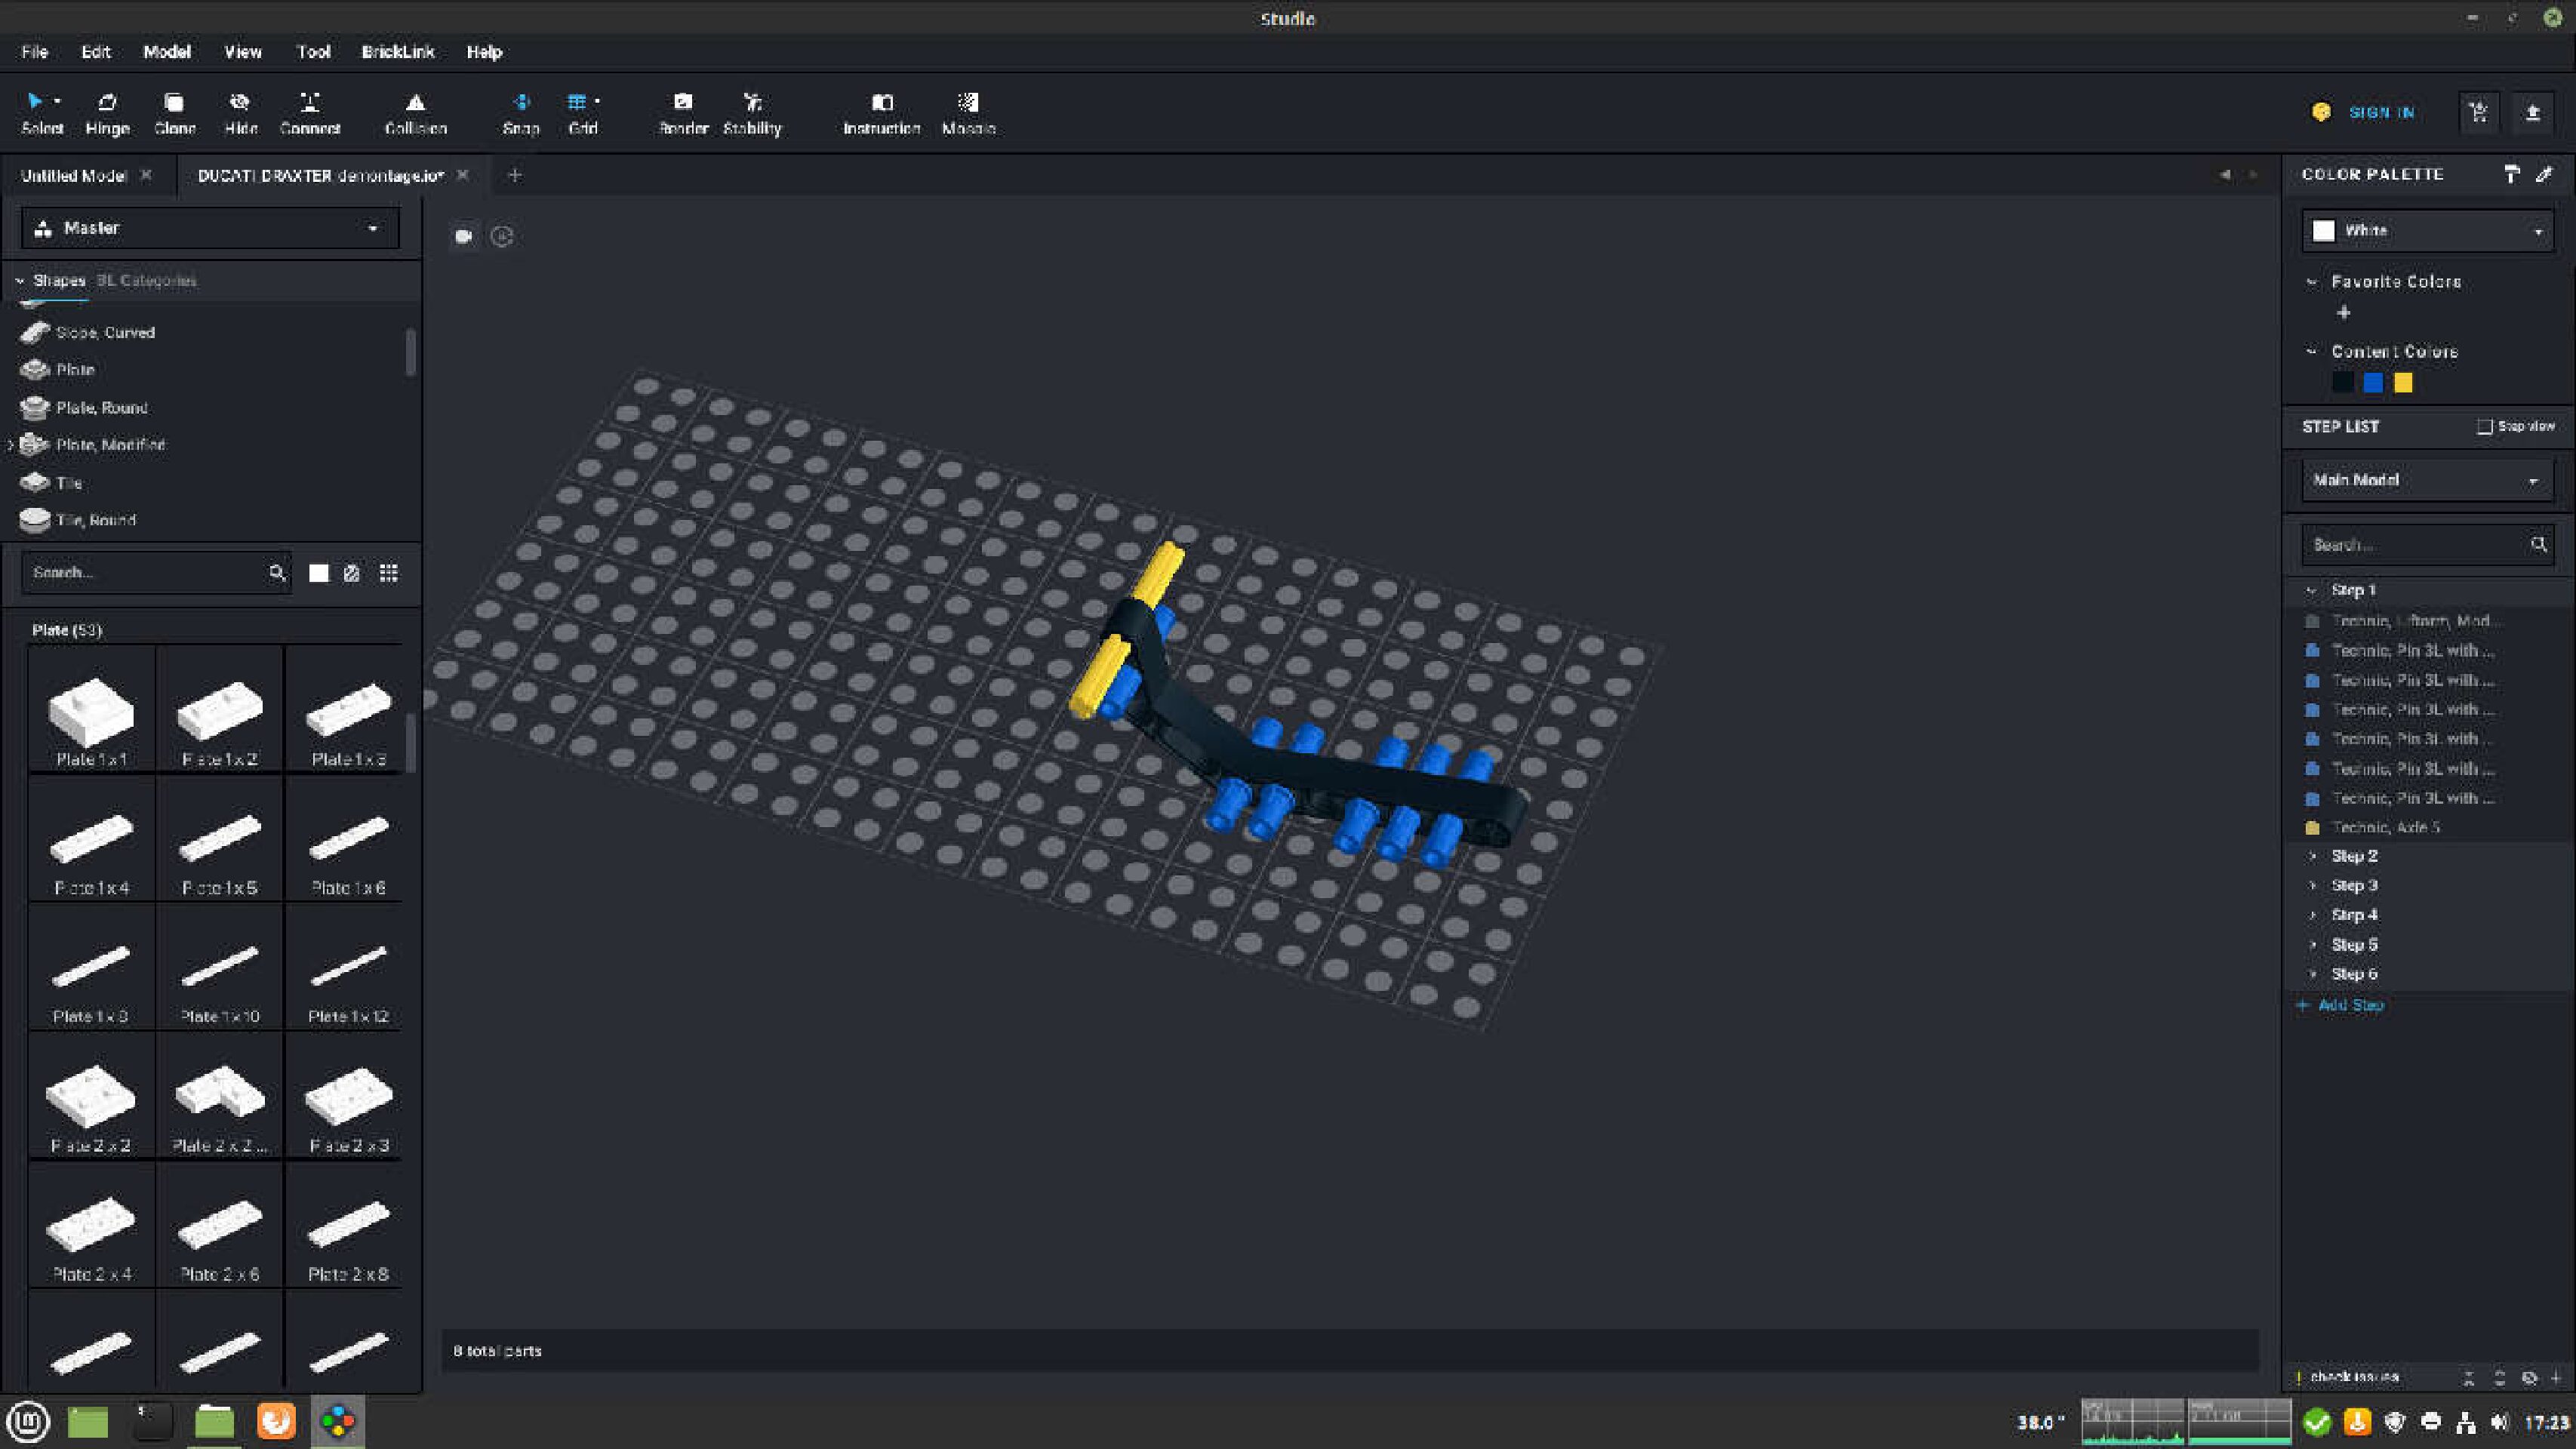Viewport: 2576px width, 1449px height.
Task: Click the magnifier in Step List search
Action: (2538, 544)
